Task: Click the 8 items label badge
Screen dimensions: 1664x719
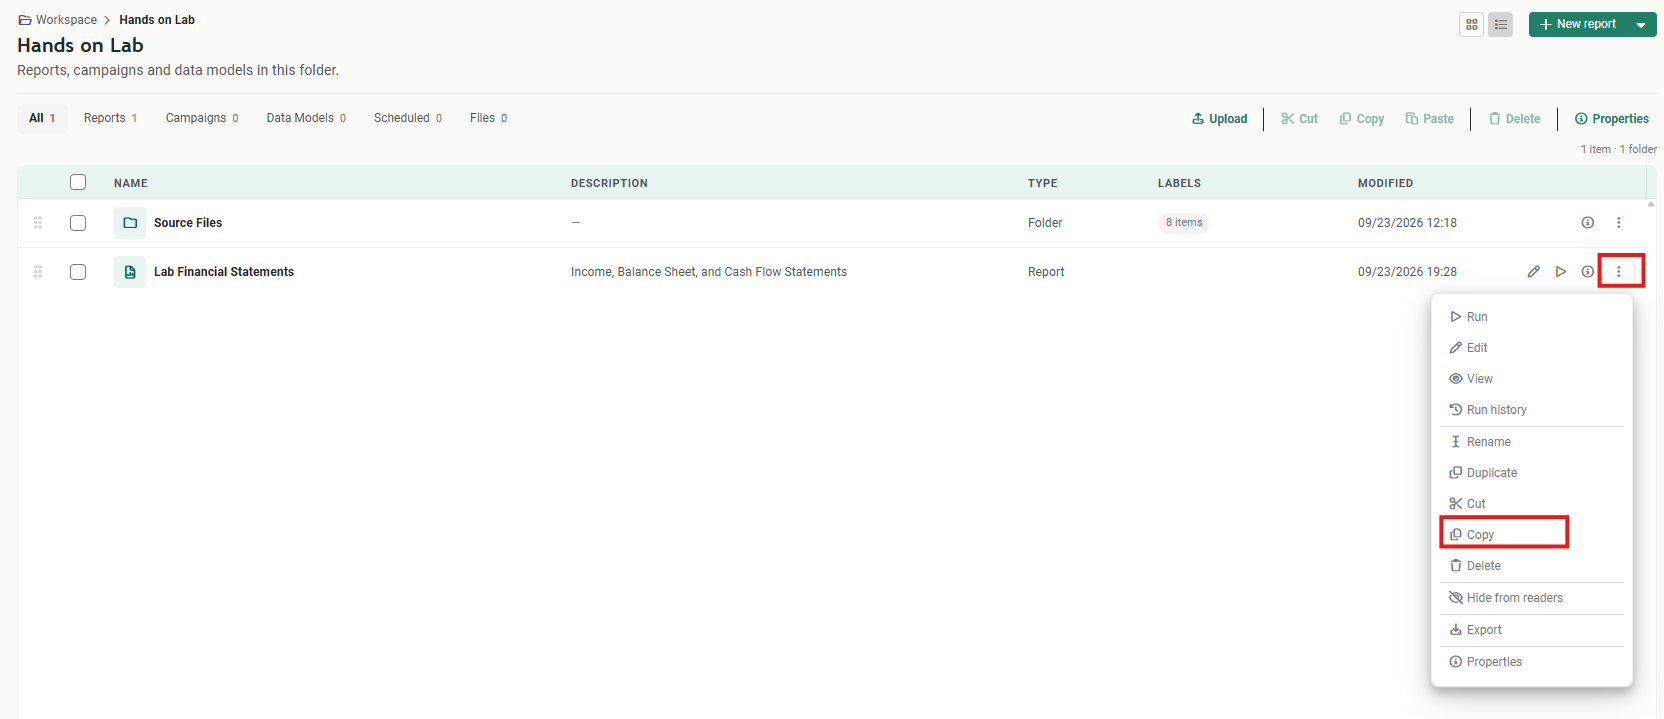Action: pos(1184,223)
